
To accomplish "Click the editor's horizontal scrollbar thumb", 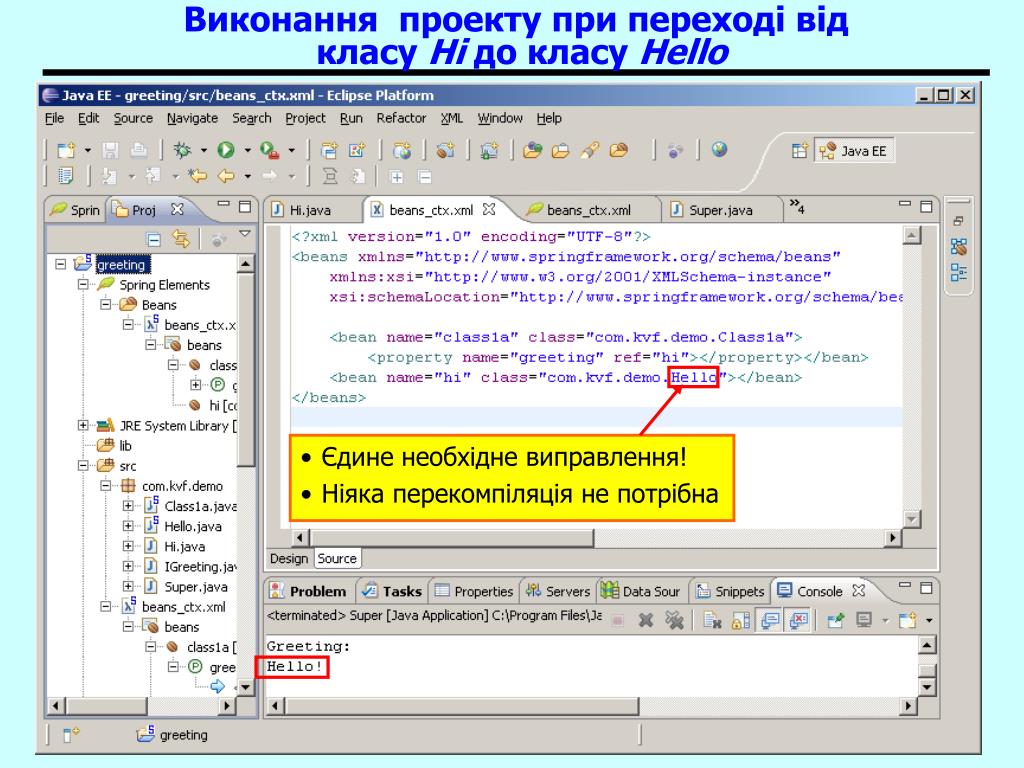I will click(451, 538).
